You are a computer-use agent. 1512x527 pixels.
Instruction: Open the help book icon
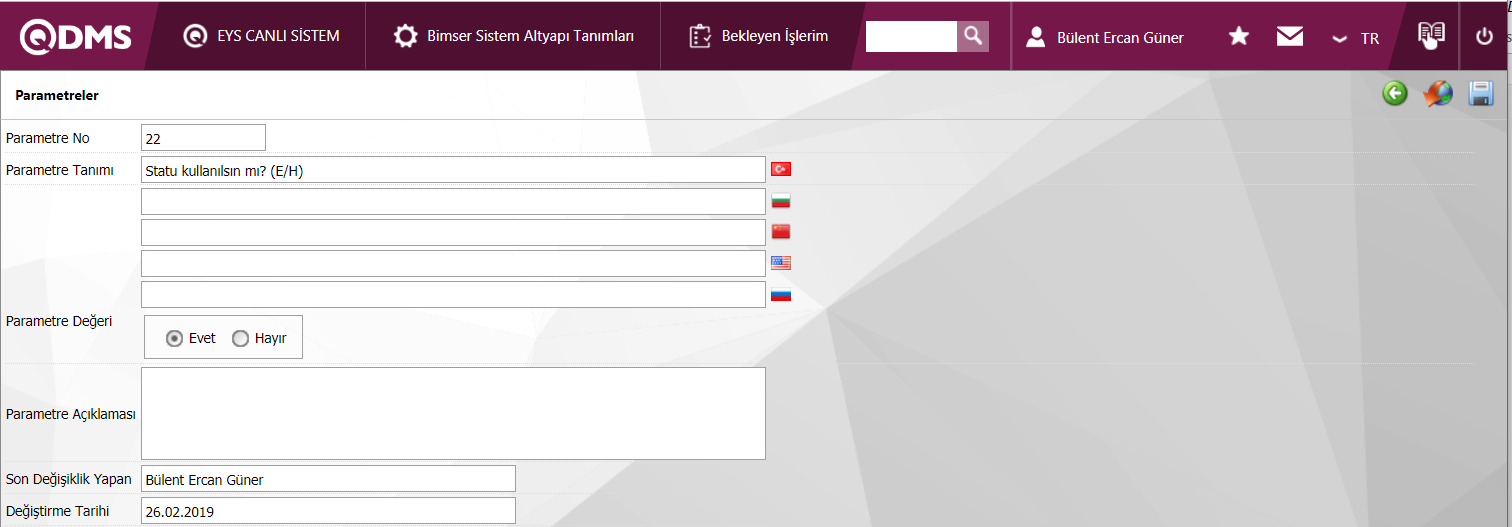[1431, 35]
